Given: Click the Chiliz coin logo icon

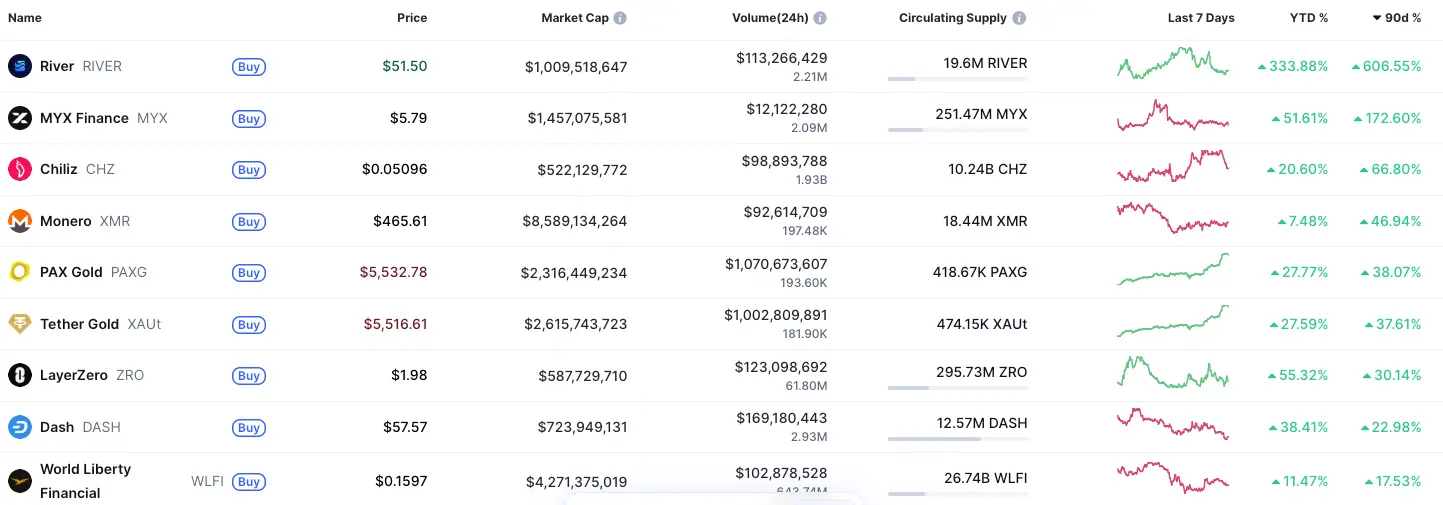Looking at the screenshot, I should [x=20, y=169].
